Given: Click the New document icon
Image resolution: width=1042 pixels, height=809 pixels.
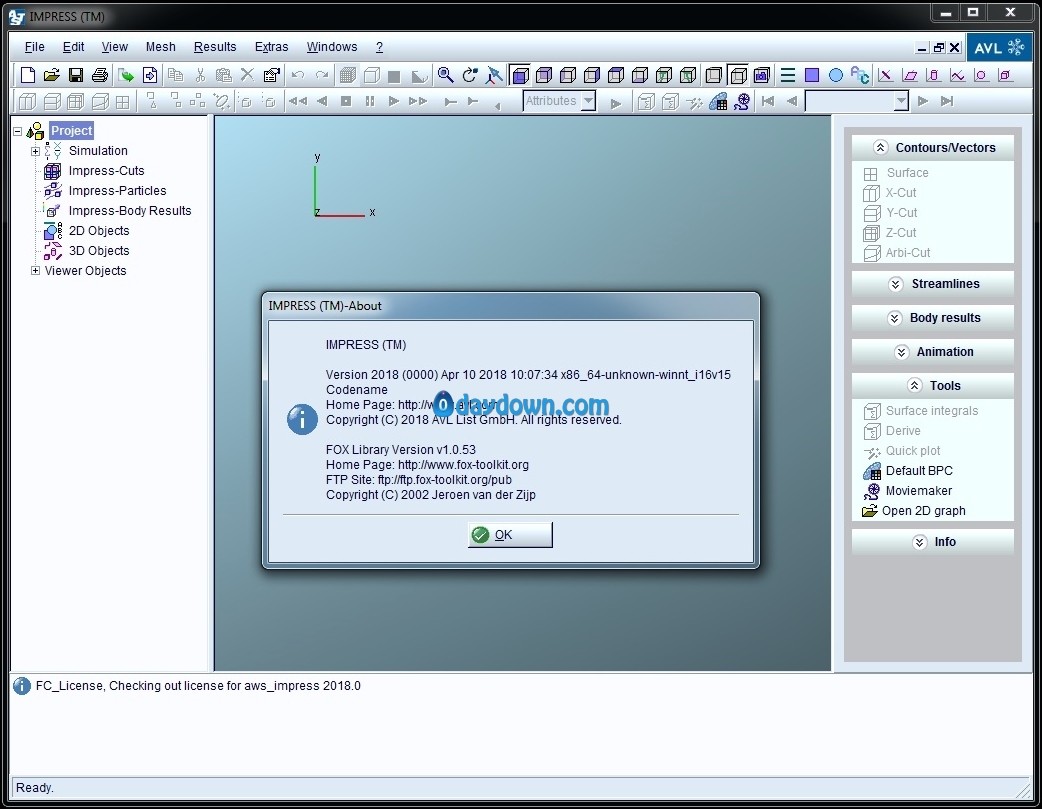Looking at the screenshot, I should click(28, 75).
